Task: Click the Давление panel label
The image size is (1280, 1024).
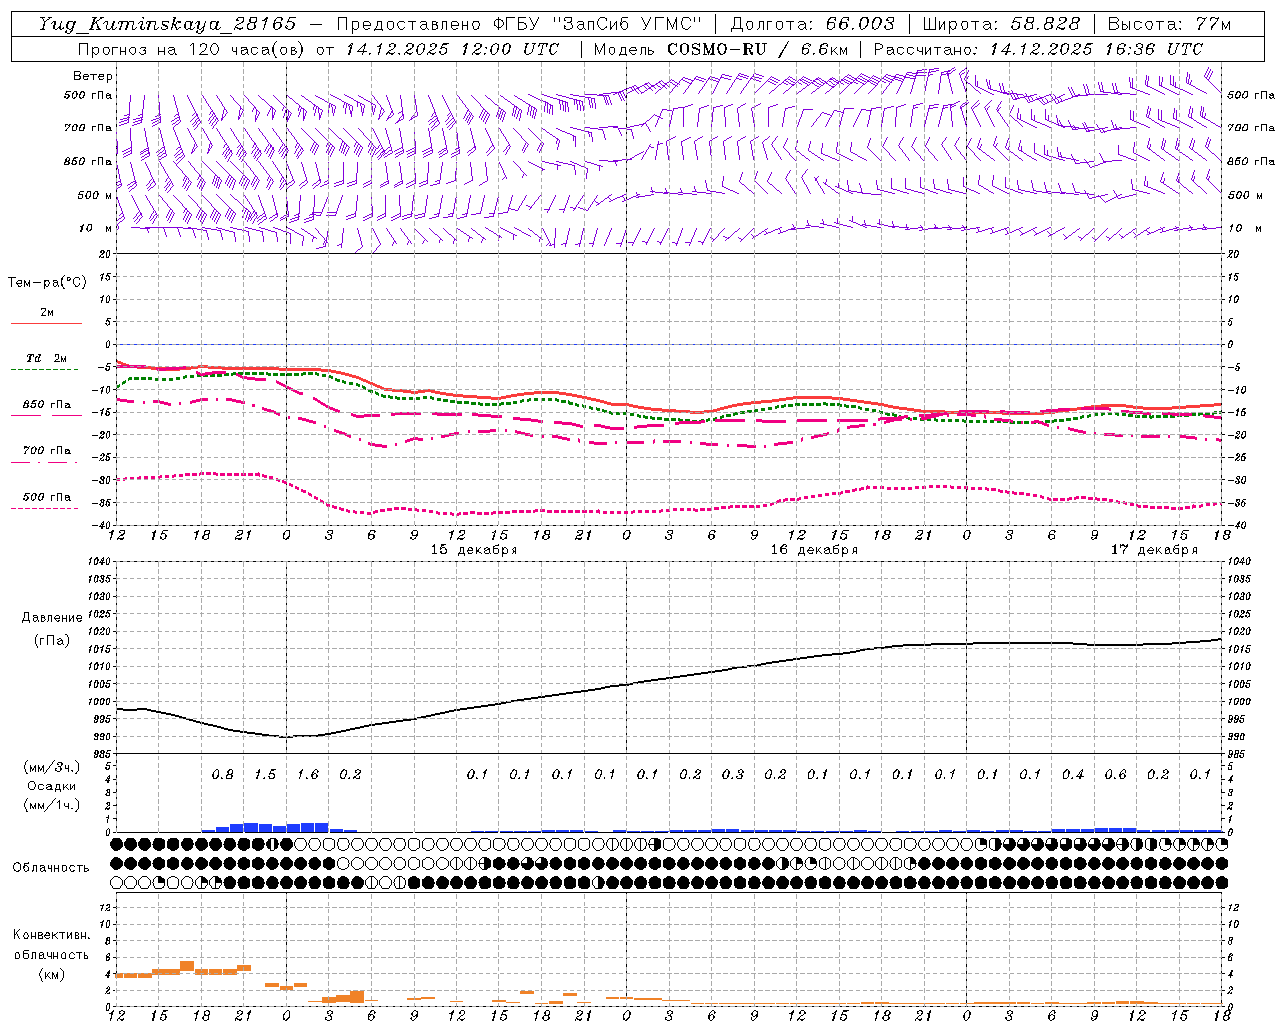Action: 50,618
